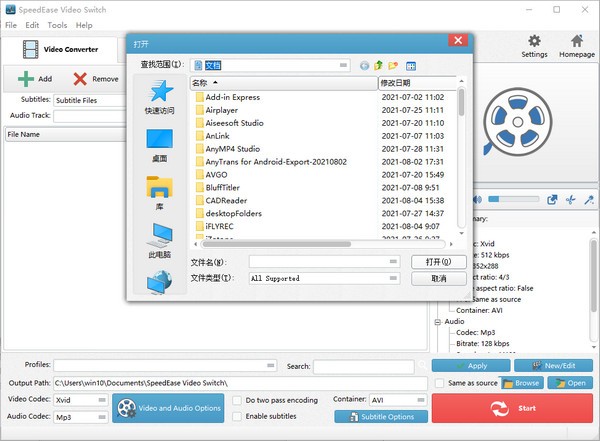Image resolution: width=600 pixels, height=441 pixels.
Task: Open the Edit menu
Action: 32,25
